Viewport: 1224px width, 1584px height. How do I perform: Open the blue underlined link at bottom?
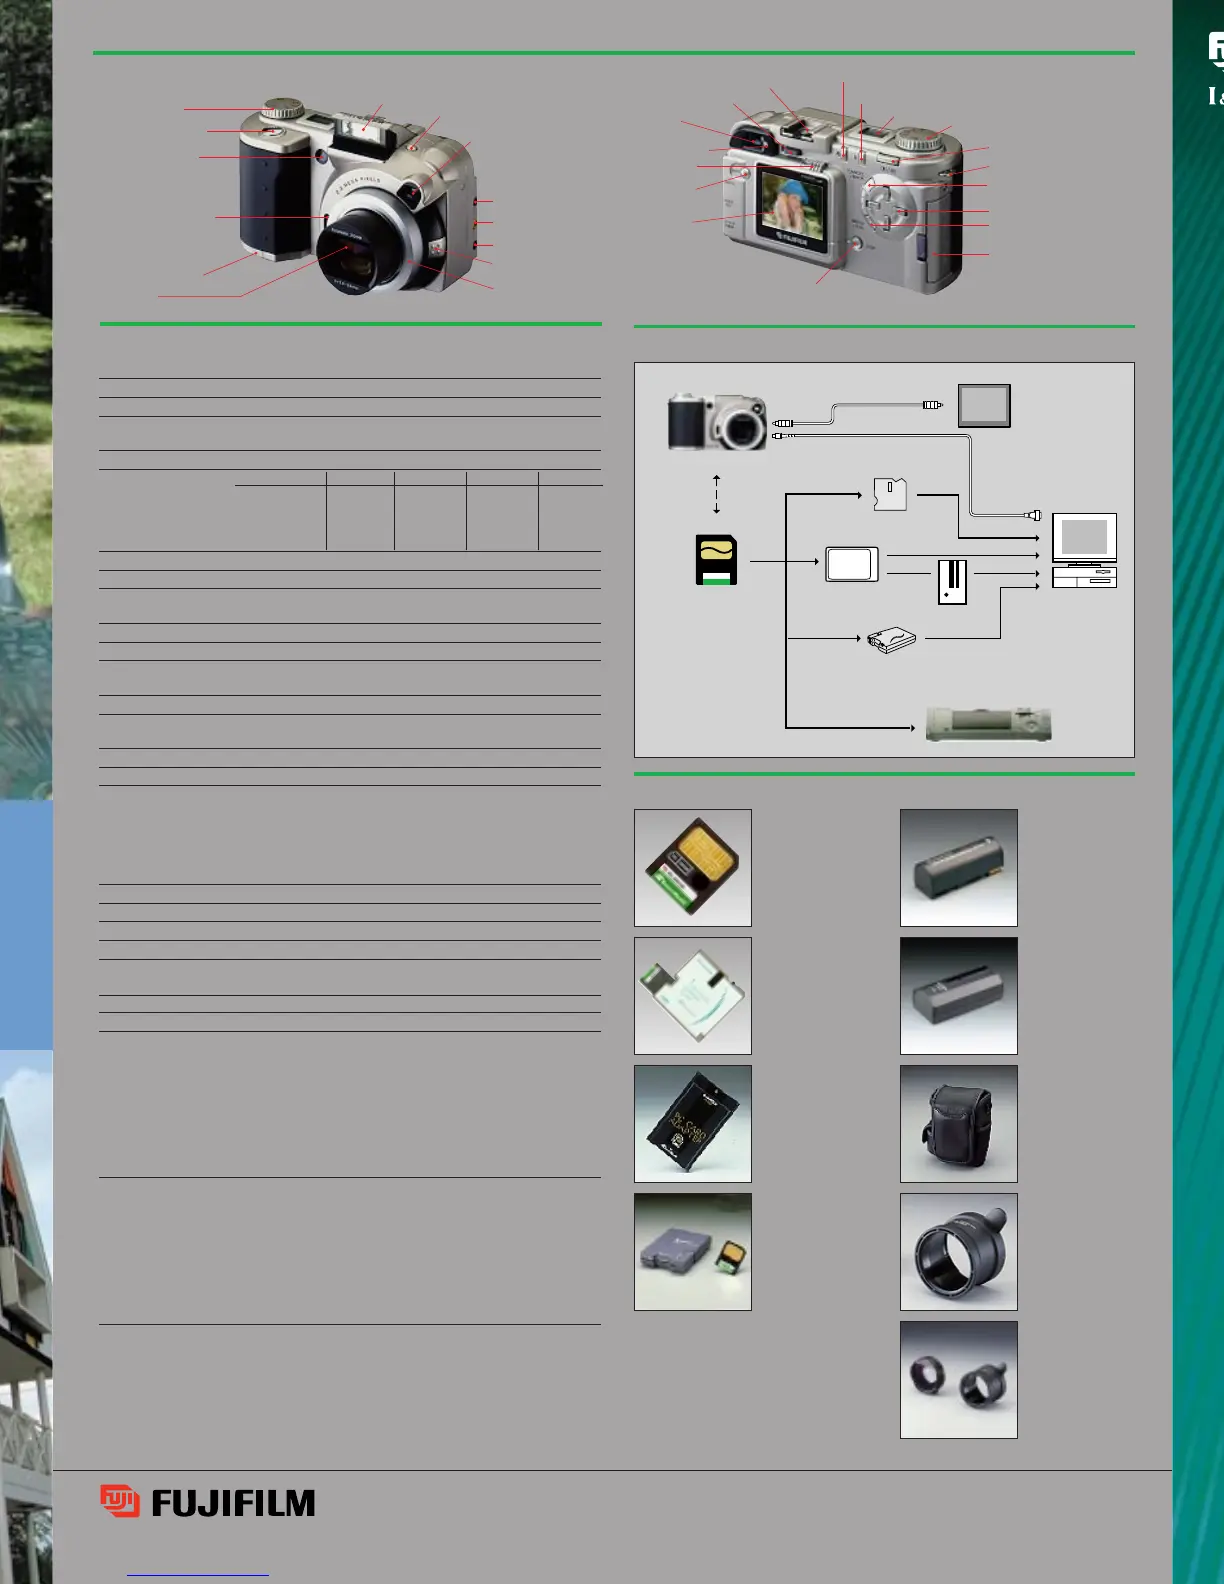coord(198,1575)
